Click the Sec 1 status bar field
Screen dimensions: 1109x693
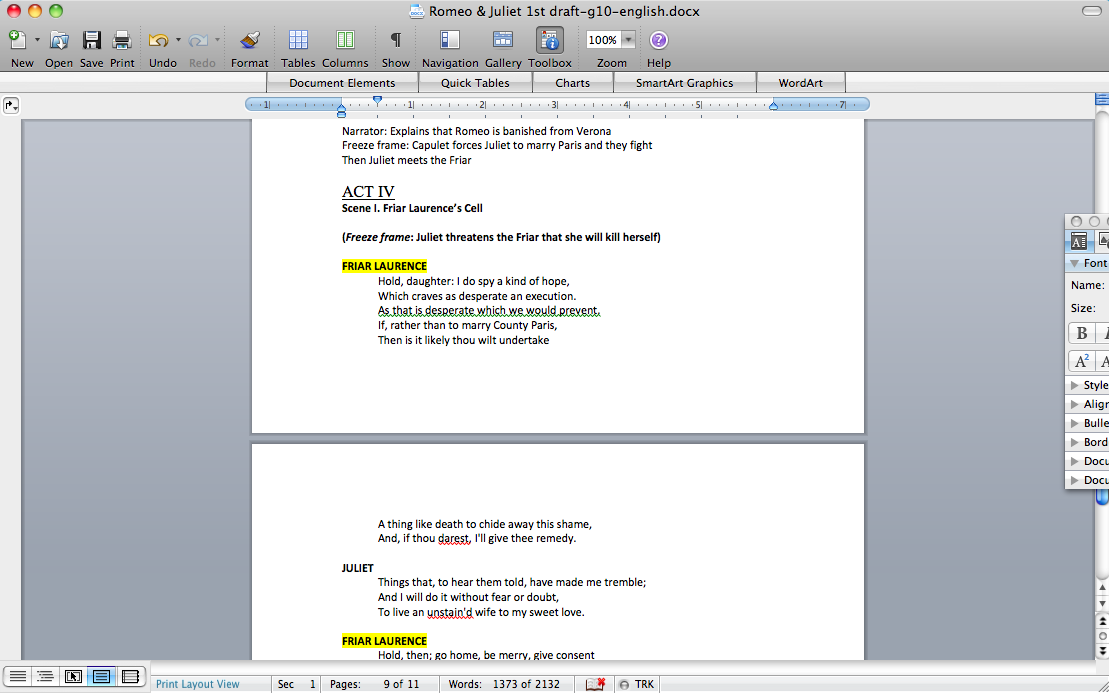[296, 684]
